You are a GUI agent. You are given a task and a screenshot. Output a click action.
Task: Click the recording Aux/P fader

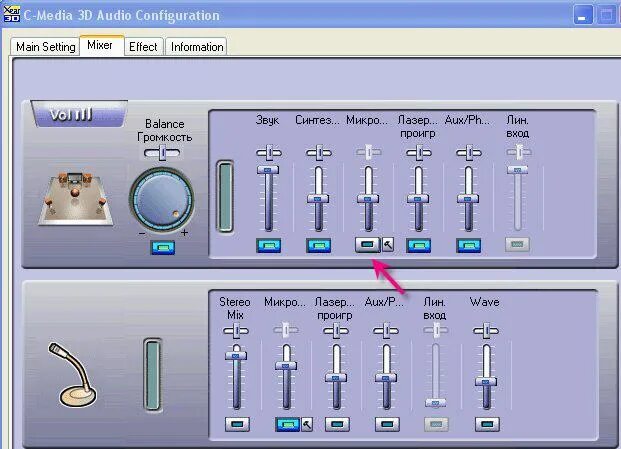coord(386,378)
